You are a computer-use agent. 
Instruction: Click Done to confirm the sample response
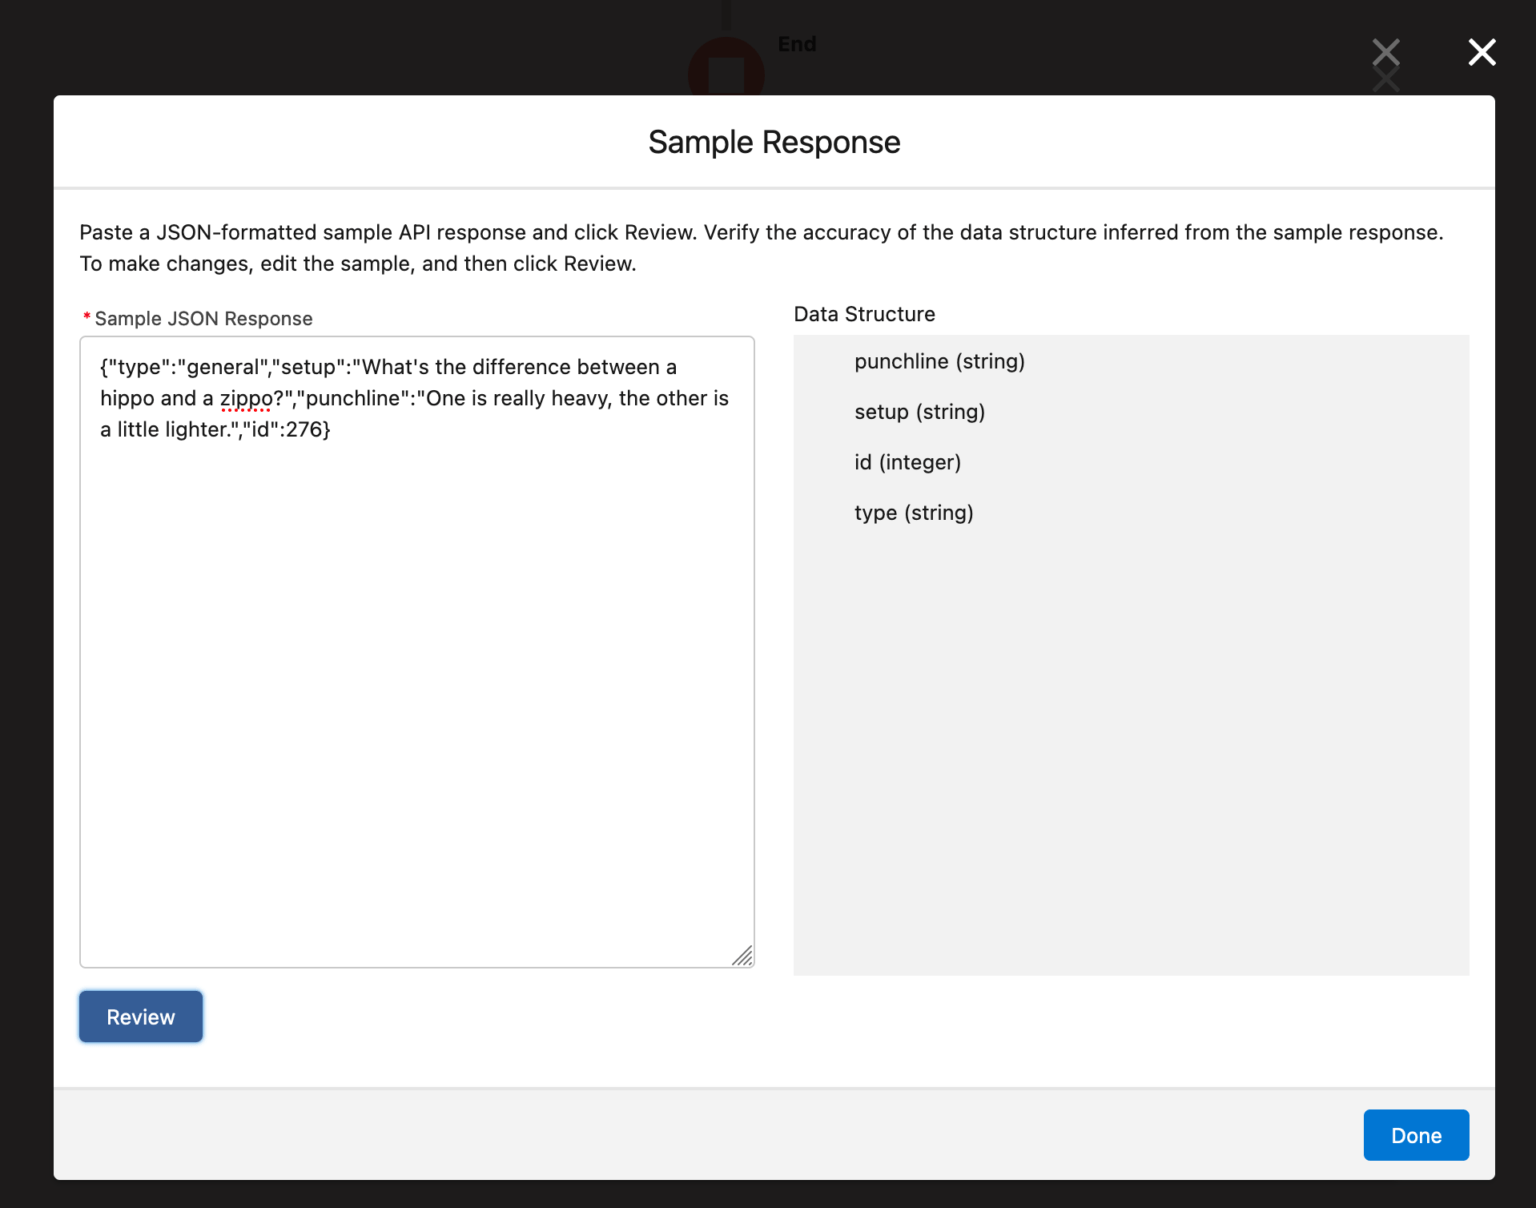click(x=1415, y=1135)
